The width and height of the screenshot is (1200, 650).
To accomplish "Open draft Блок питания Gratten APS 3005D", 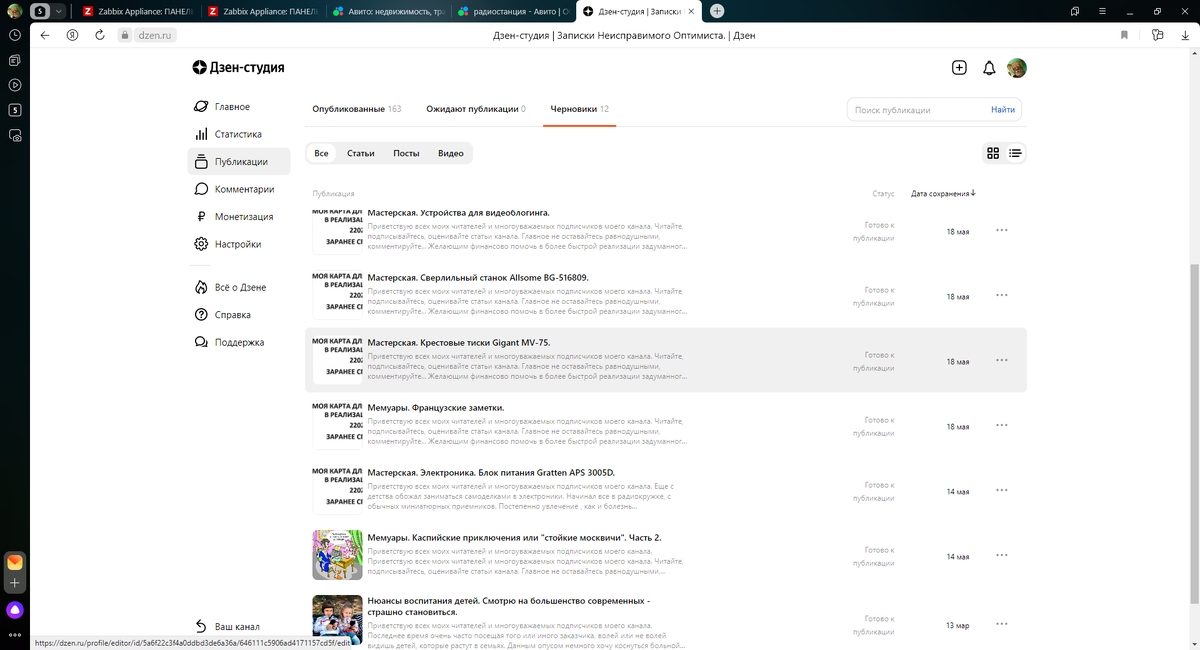I will tap(491, 472).
